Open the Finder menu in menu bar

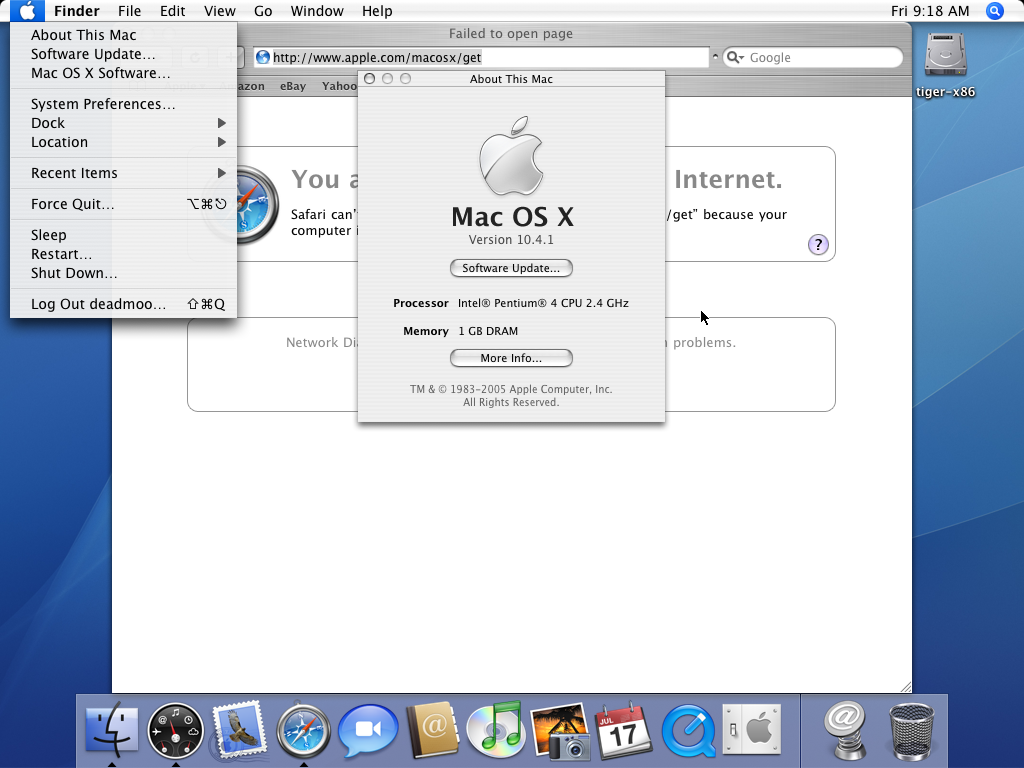pyautogui.click(x=77, y=11)
